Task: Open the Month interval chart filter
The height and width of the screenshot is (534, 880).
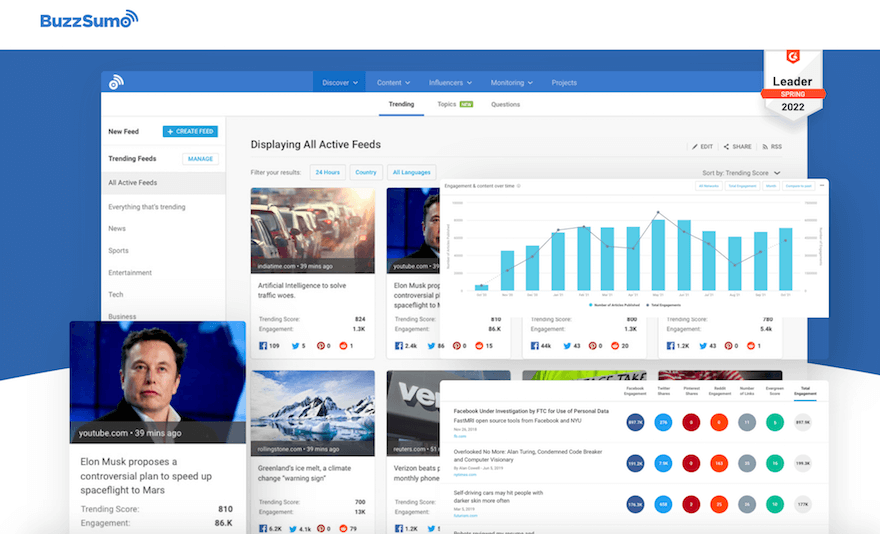Action: [x=771, y=186]
